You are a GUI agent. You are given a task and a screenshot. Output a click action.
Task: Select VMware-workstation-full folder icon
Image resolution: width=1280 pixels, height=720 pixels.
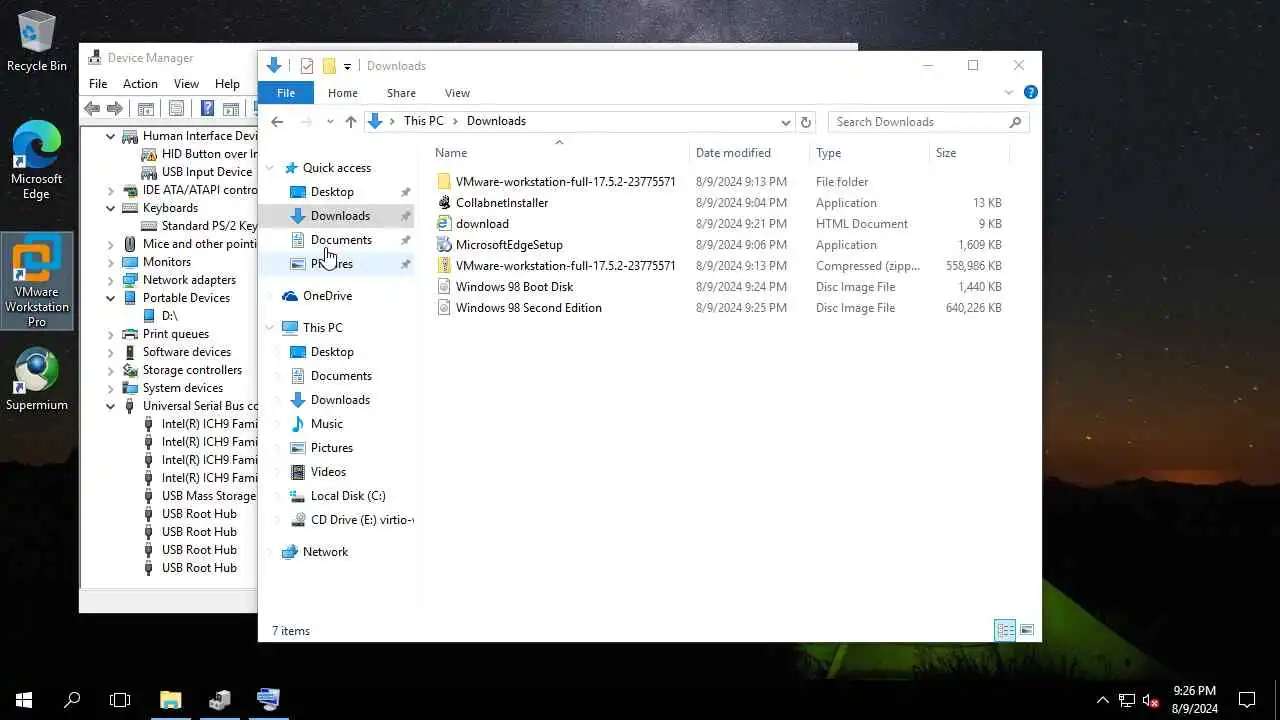[445, 182]
